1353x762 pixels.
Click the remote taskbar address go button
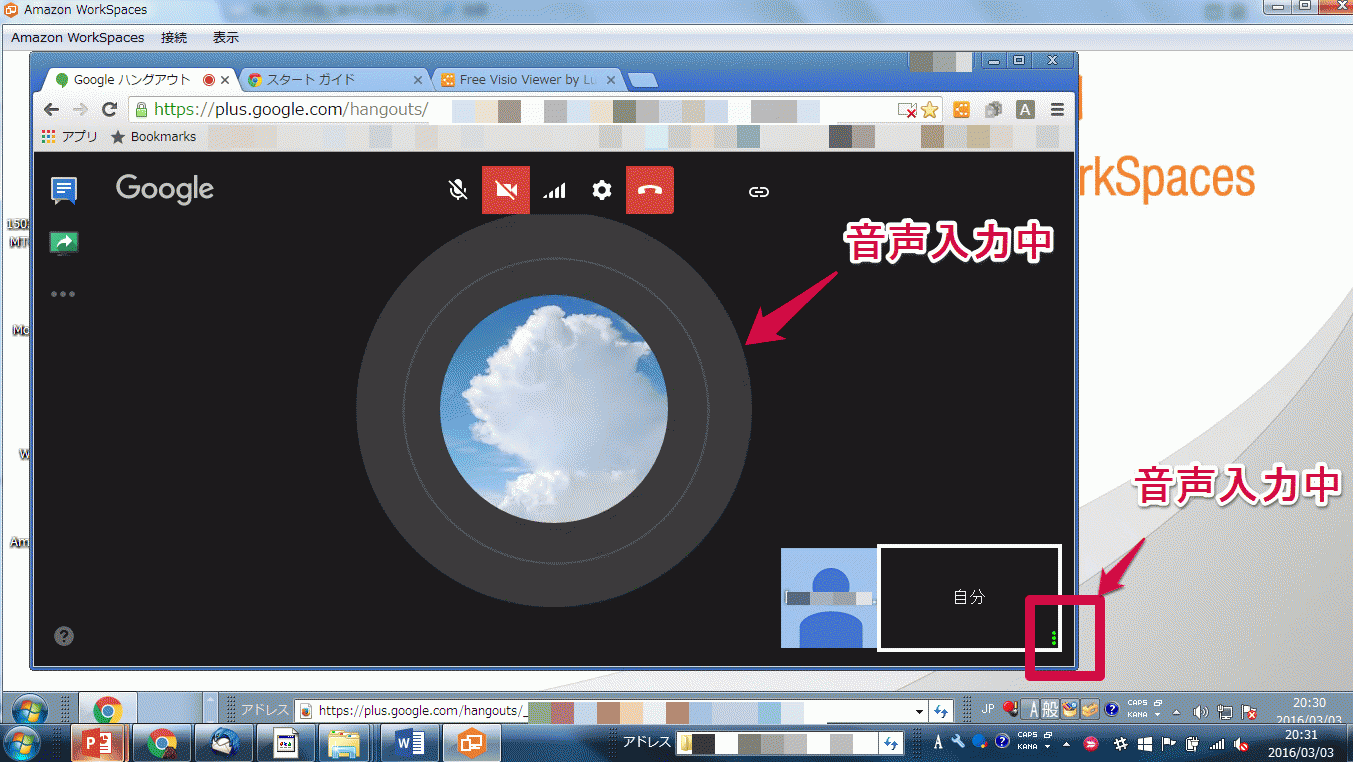click(940, 711)
